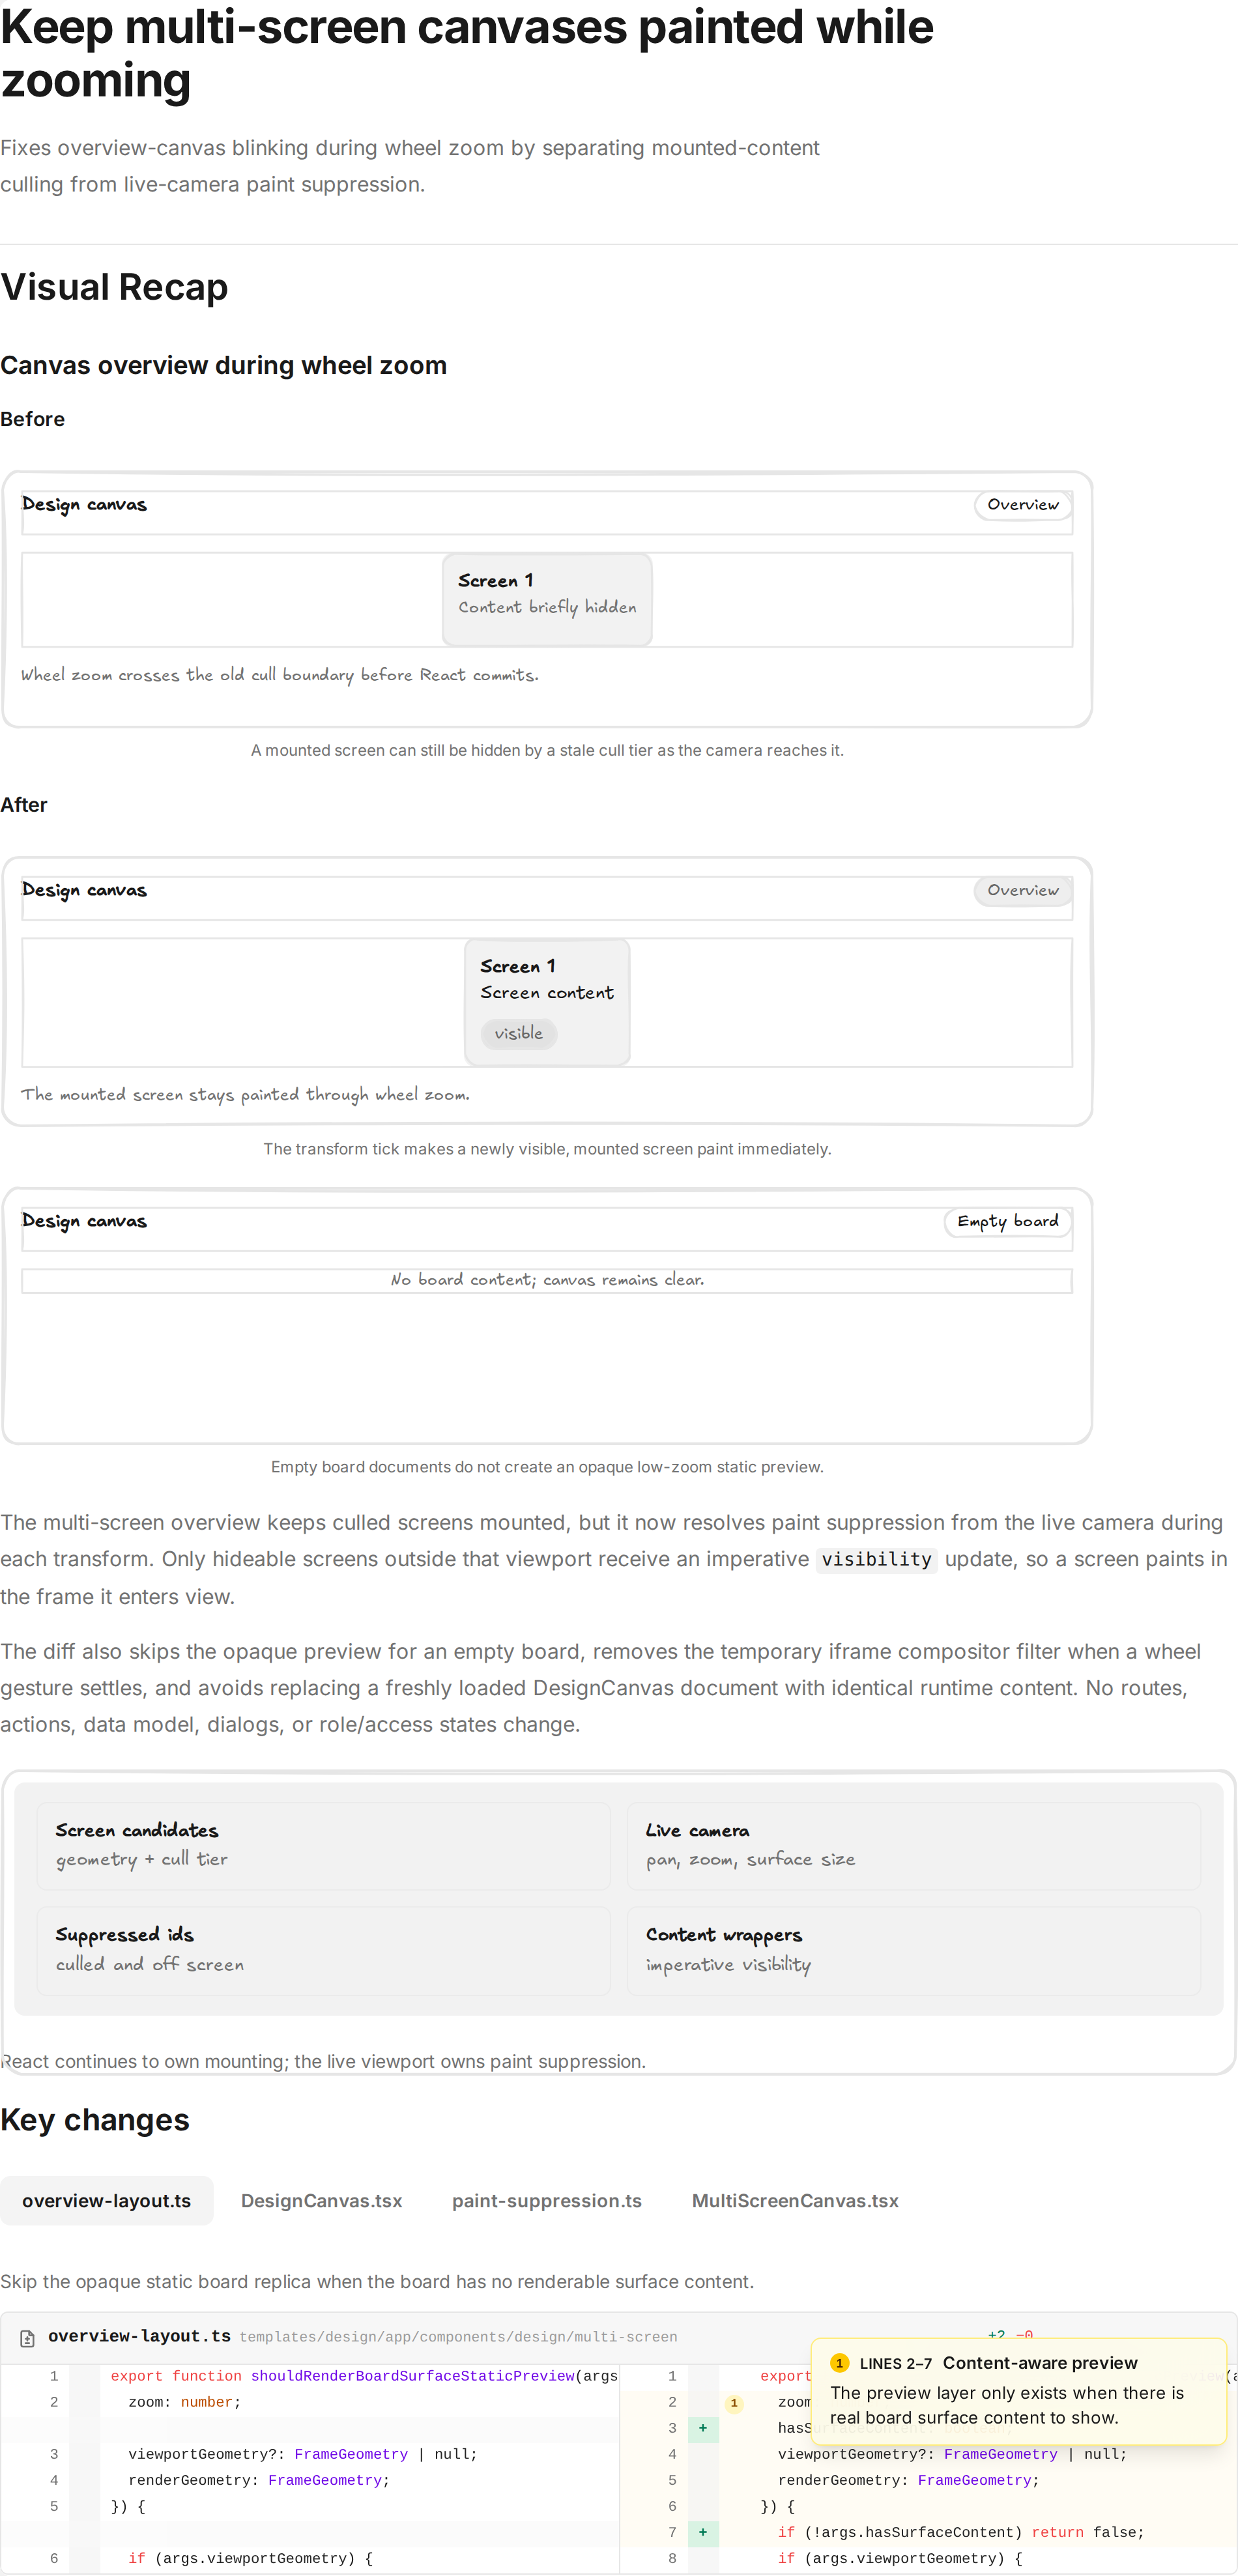Click 'React continues to own mounting' caption
This screenshot has width=1238, height=2576.
323,2061
